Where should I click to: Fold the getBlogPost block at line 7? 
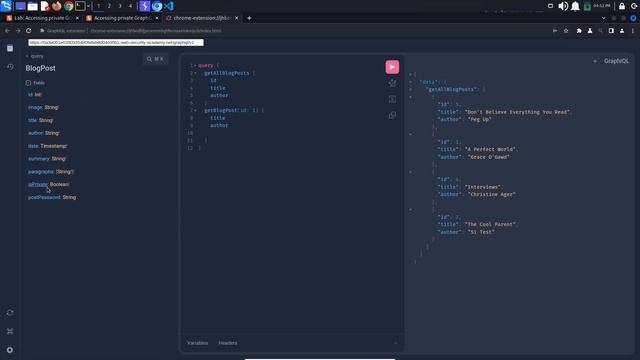tap(195, 110)
